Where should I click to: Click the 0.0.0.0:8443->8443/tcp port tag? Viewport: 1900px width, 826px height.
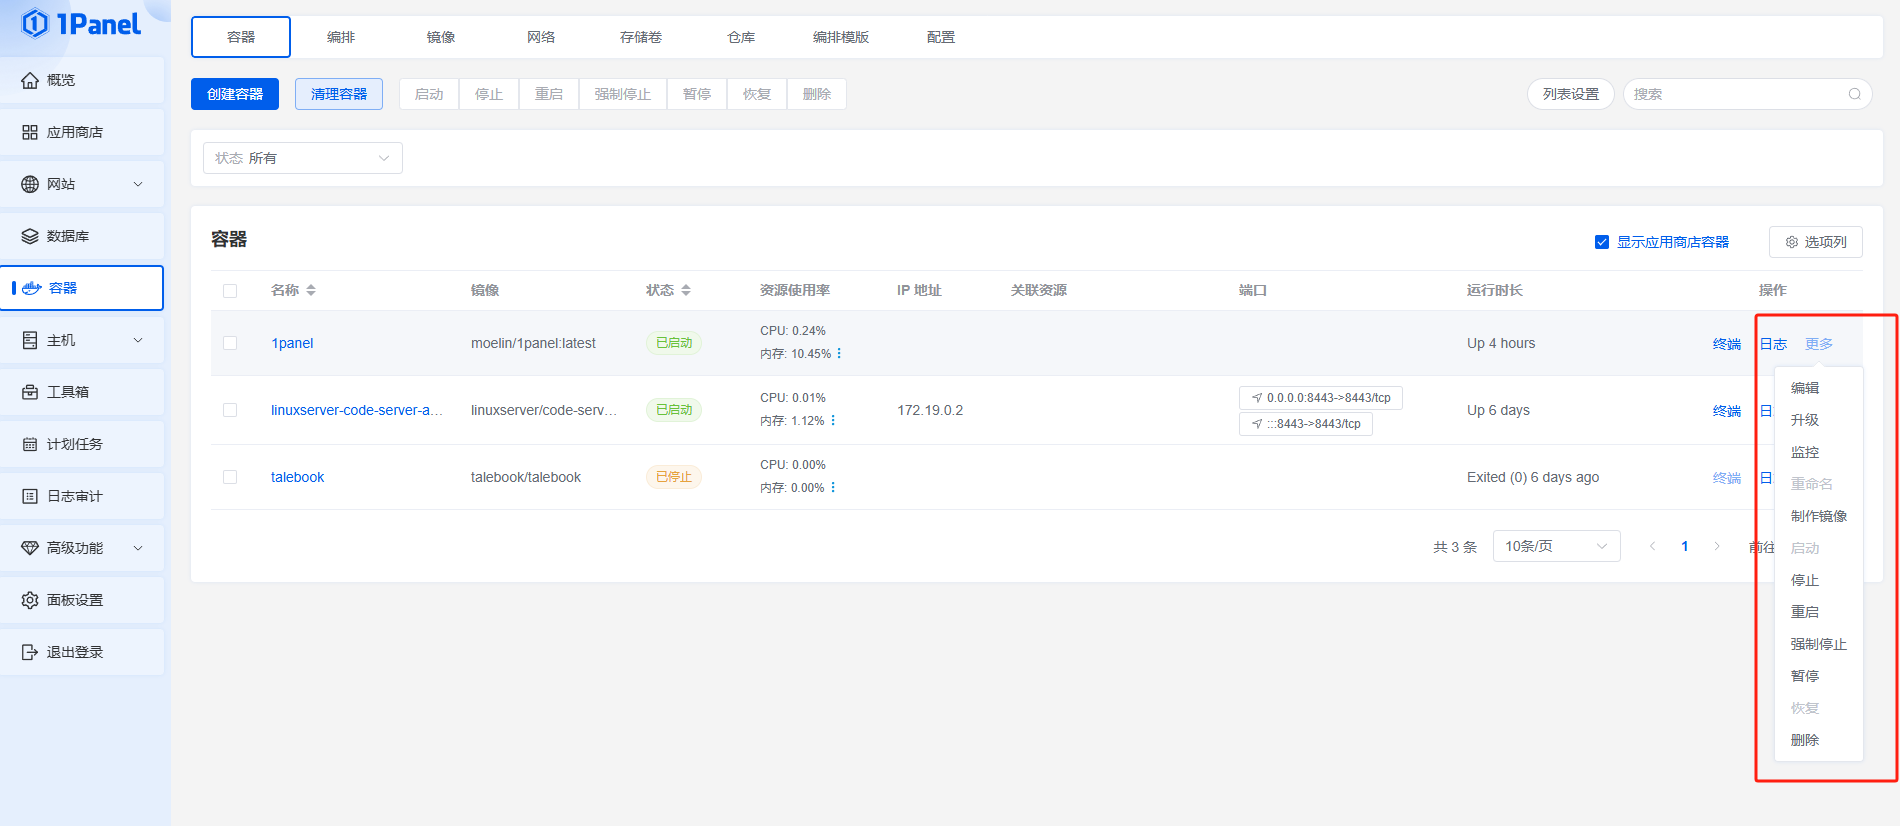click(x=1321, y=398)
